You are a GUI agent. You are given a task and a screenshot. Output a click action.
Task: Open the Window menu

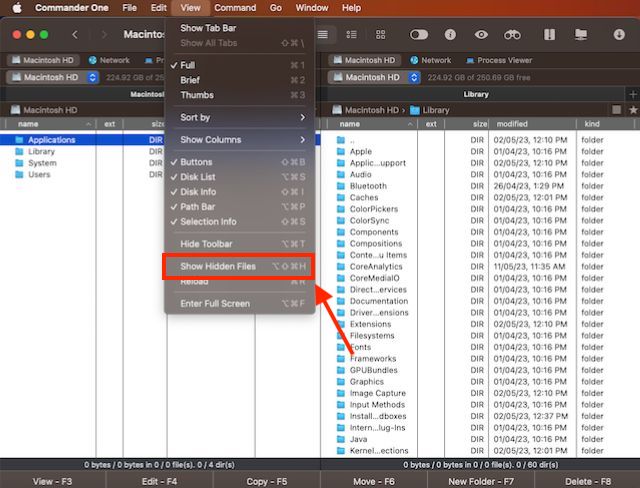tap(312, 8)
